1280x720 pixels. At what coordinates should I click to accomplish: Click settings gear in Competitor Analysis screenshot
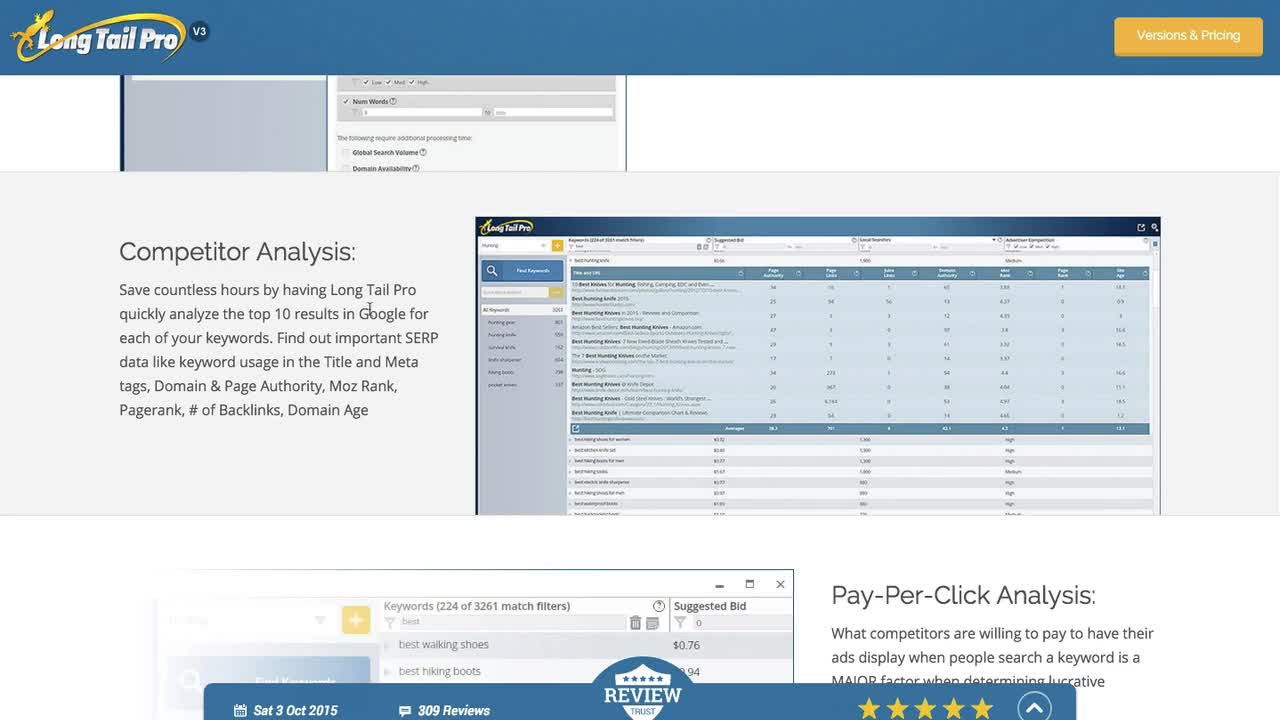pos(1154,227)
